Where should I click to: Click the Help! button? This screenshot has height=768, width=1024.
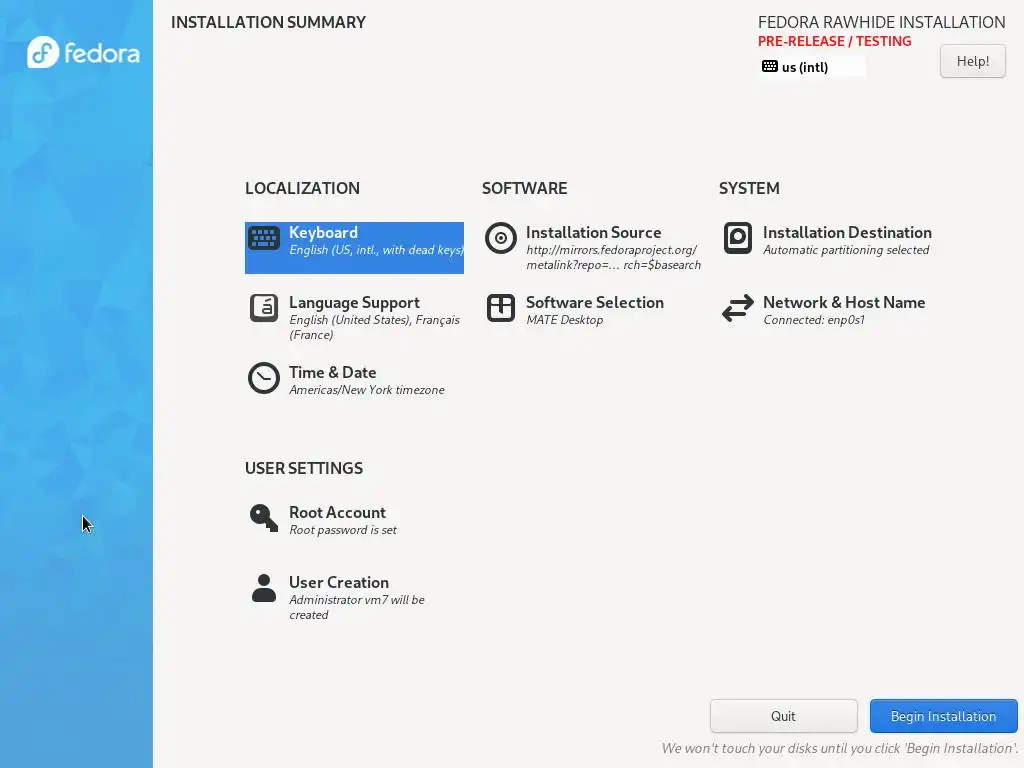tap(972, 61)
